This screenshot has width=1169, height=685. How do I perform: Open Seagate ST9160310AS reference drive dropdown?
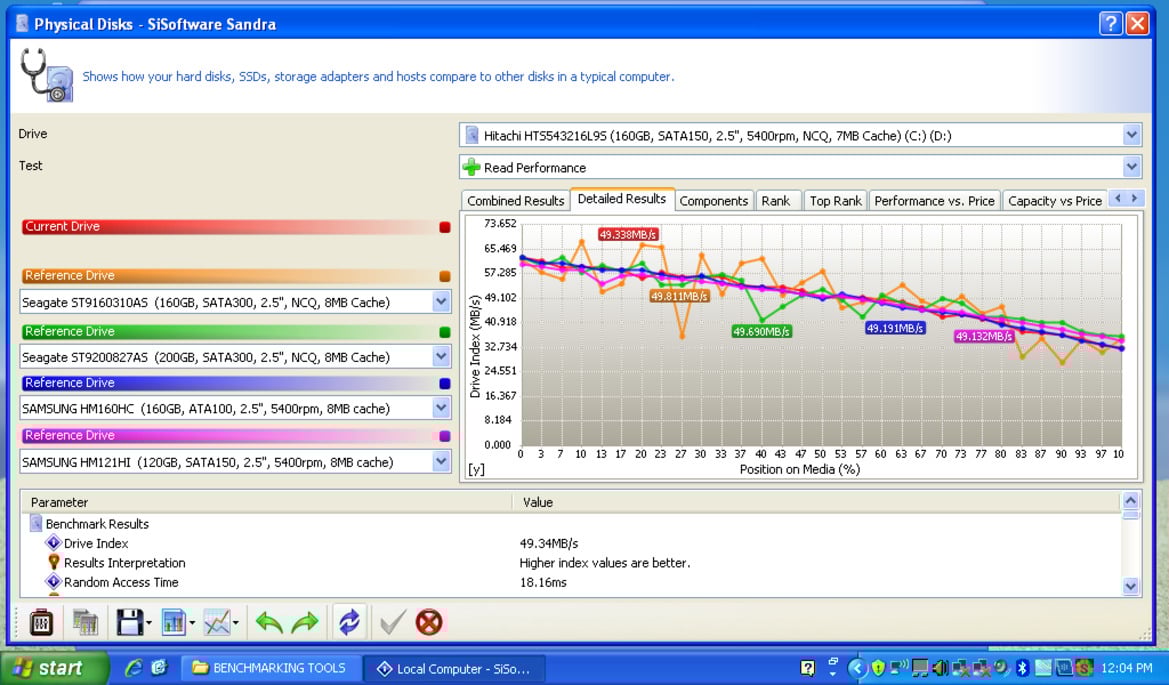coord(441,302)
